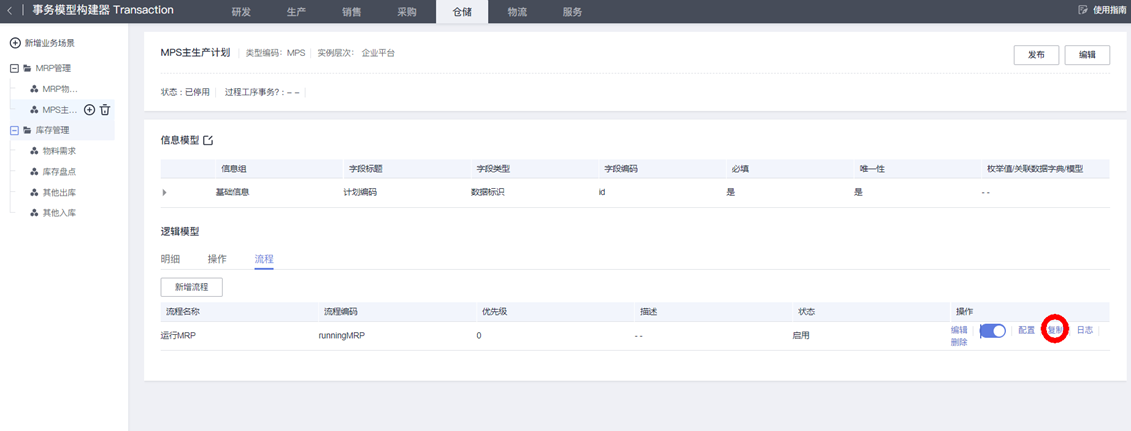Click the 发布 publish button

click(x=1037, y=55)
